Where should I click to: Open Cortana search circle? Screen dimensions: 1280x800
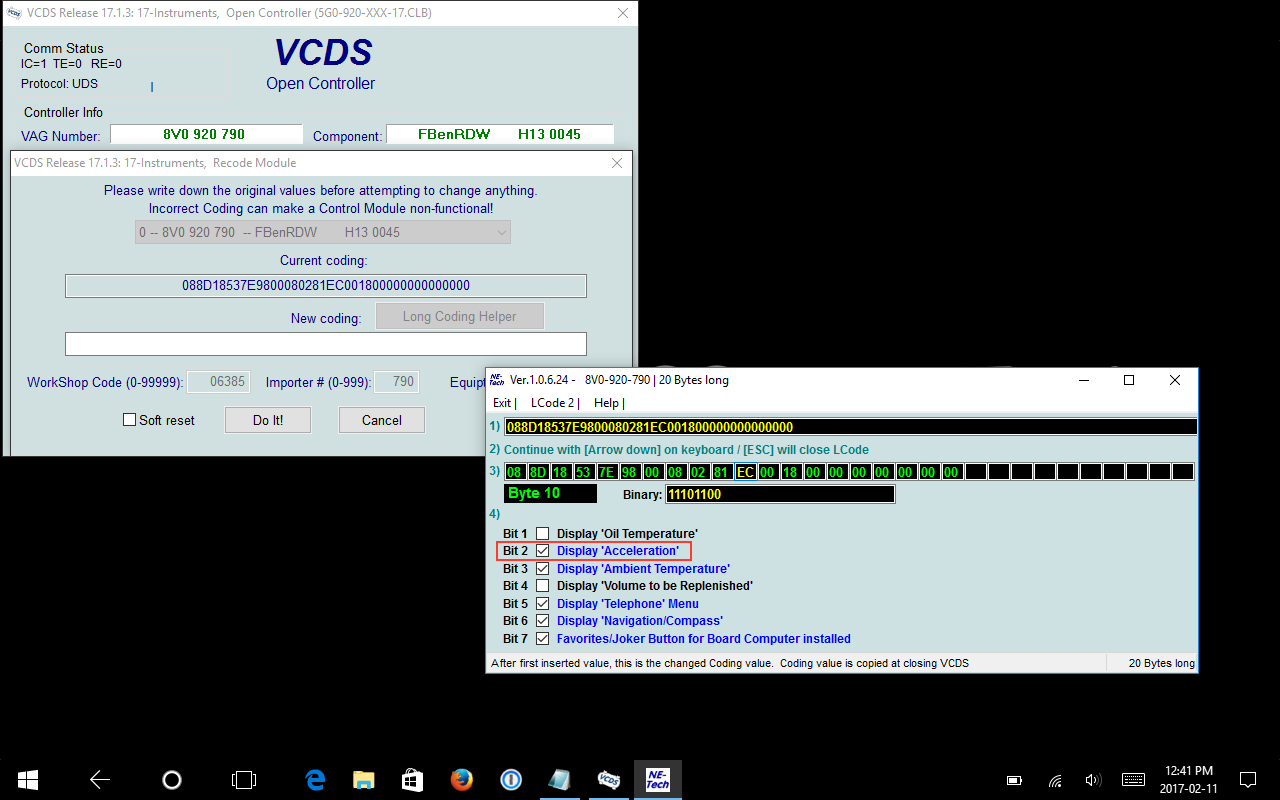point(172,780)
